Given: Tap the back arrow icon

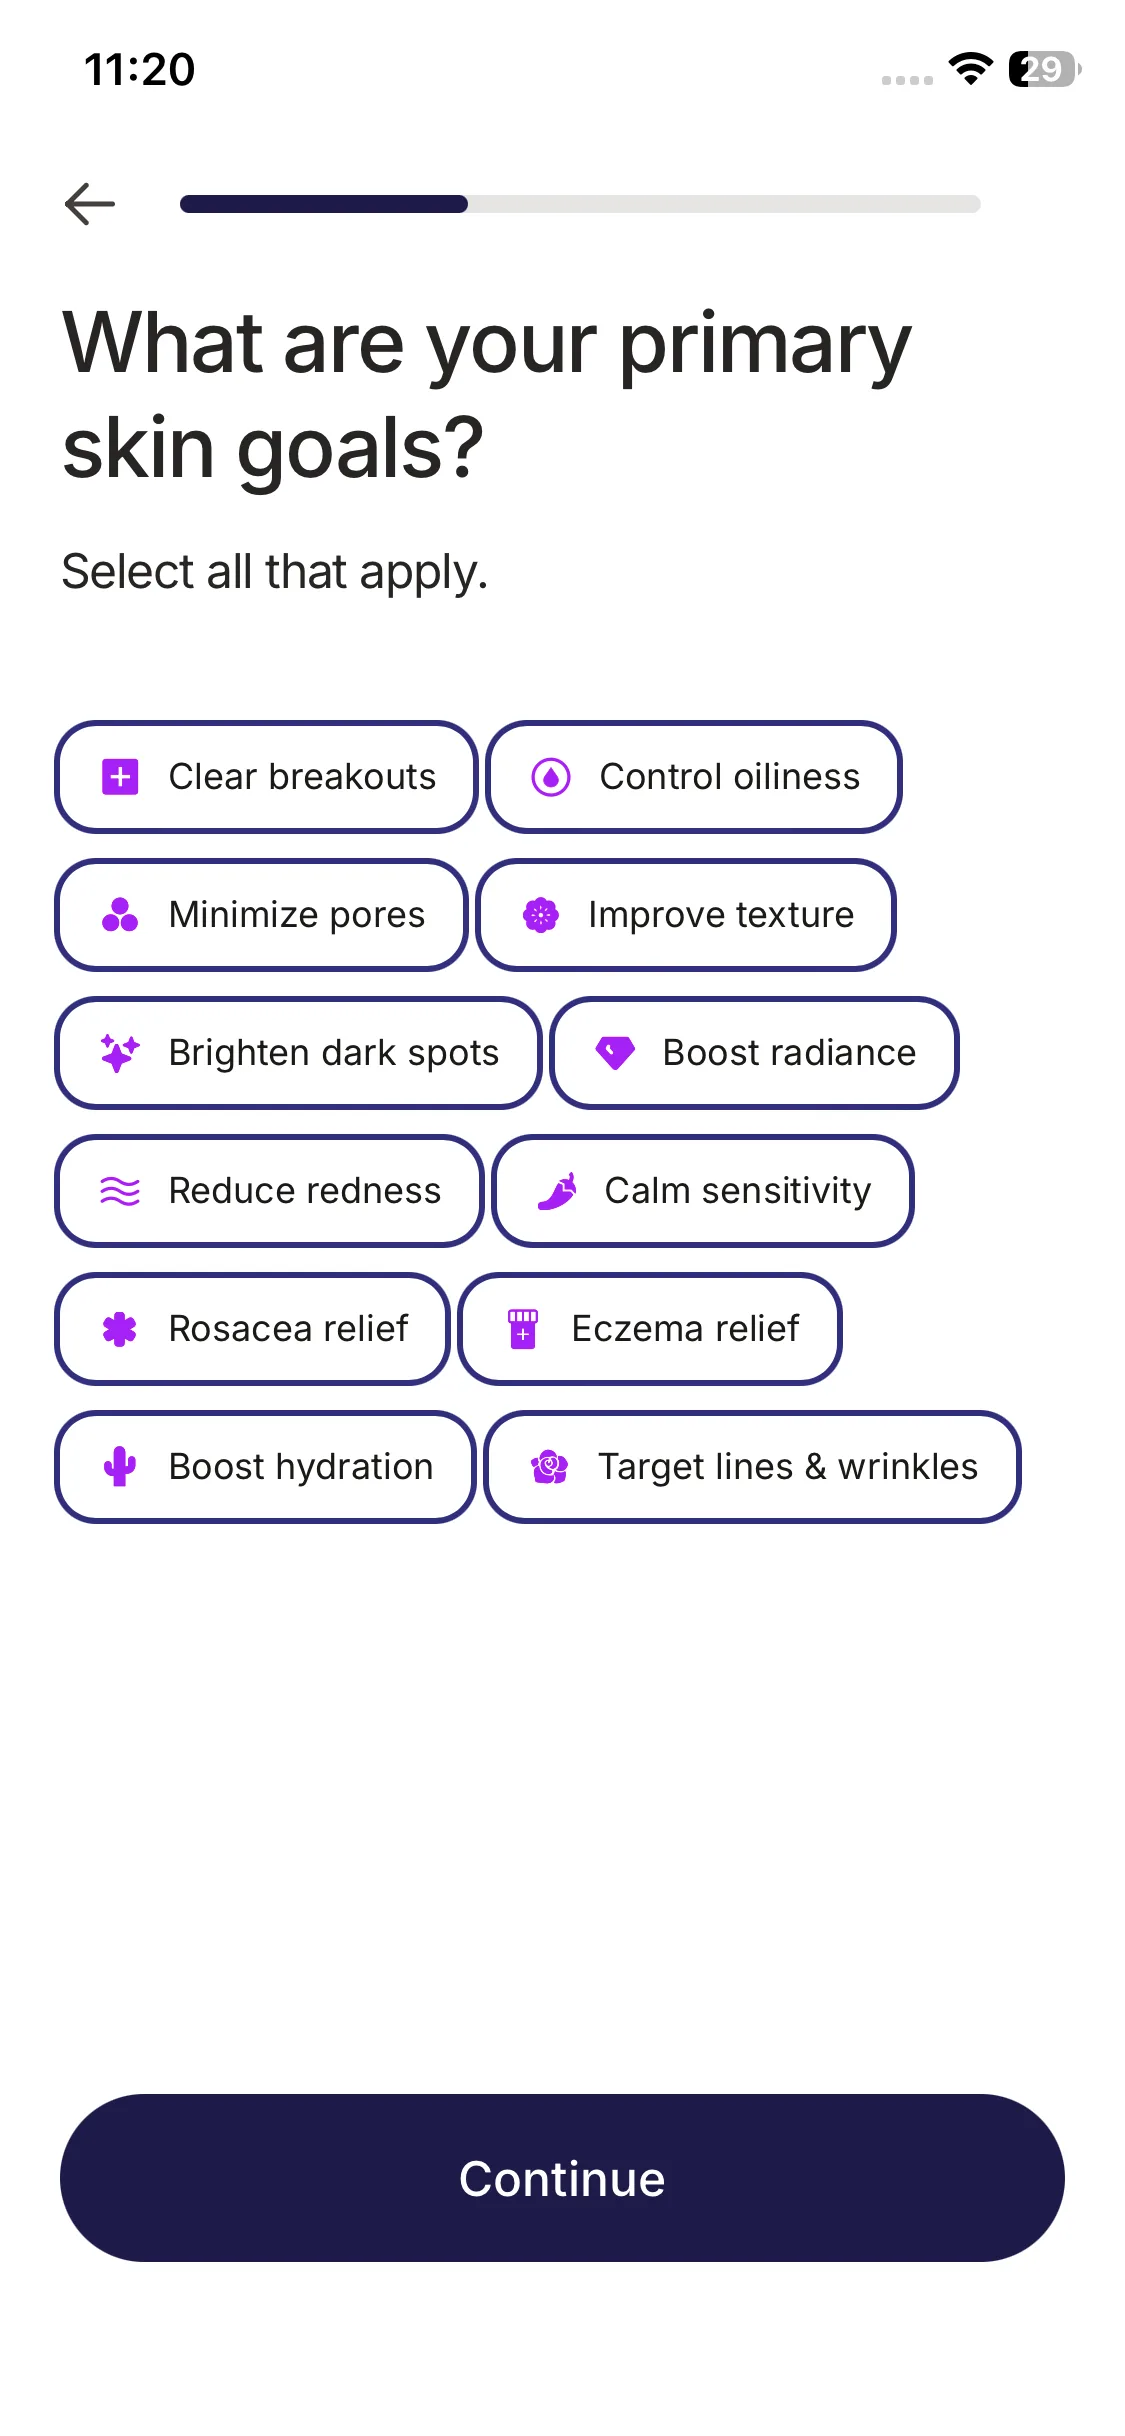Looking at the screenshot, I should (90, 204).
